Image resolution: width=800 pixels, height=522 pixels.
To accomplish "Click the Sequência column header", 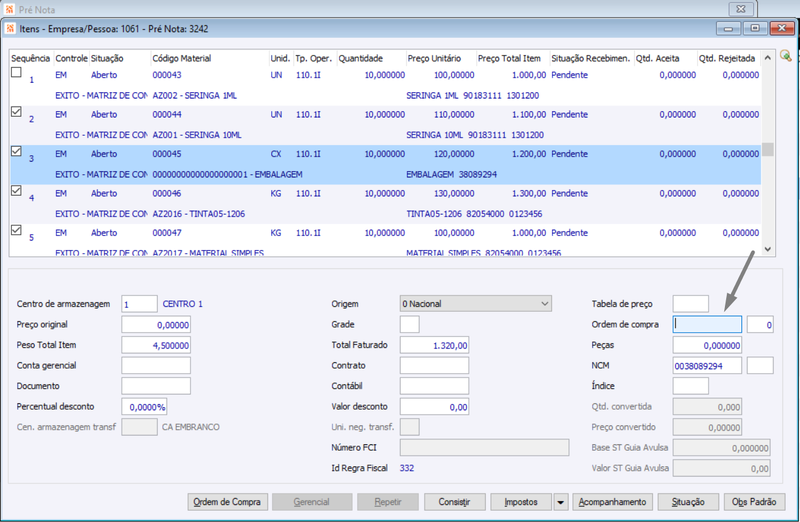I will pos(31,58).
